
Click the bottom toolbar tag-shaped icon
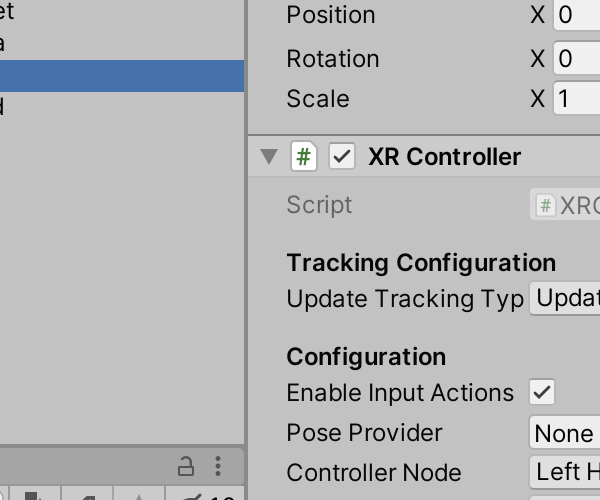87,495
